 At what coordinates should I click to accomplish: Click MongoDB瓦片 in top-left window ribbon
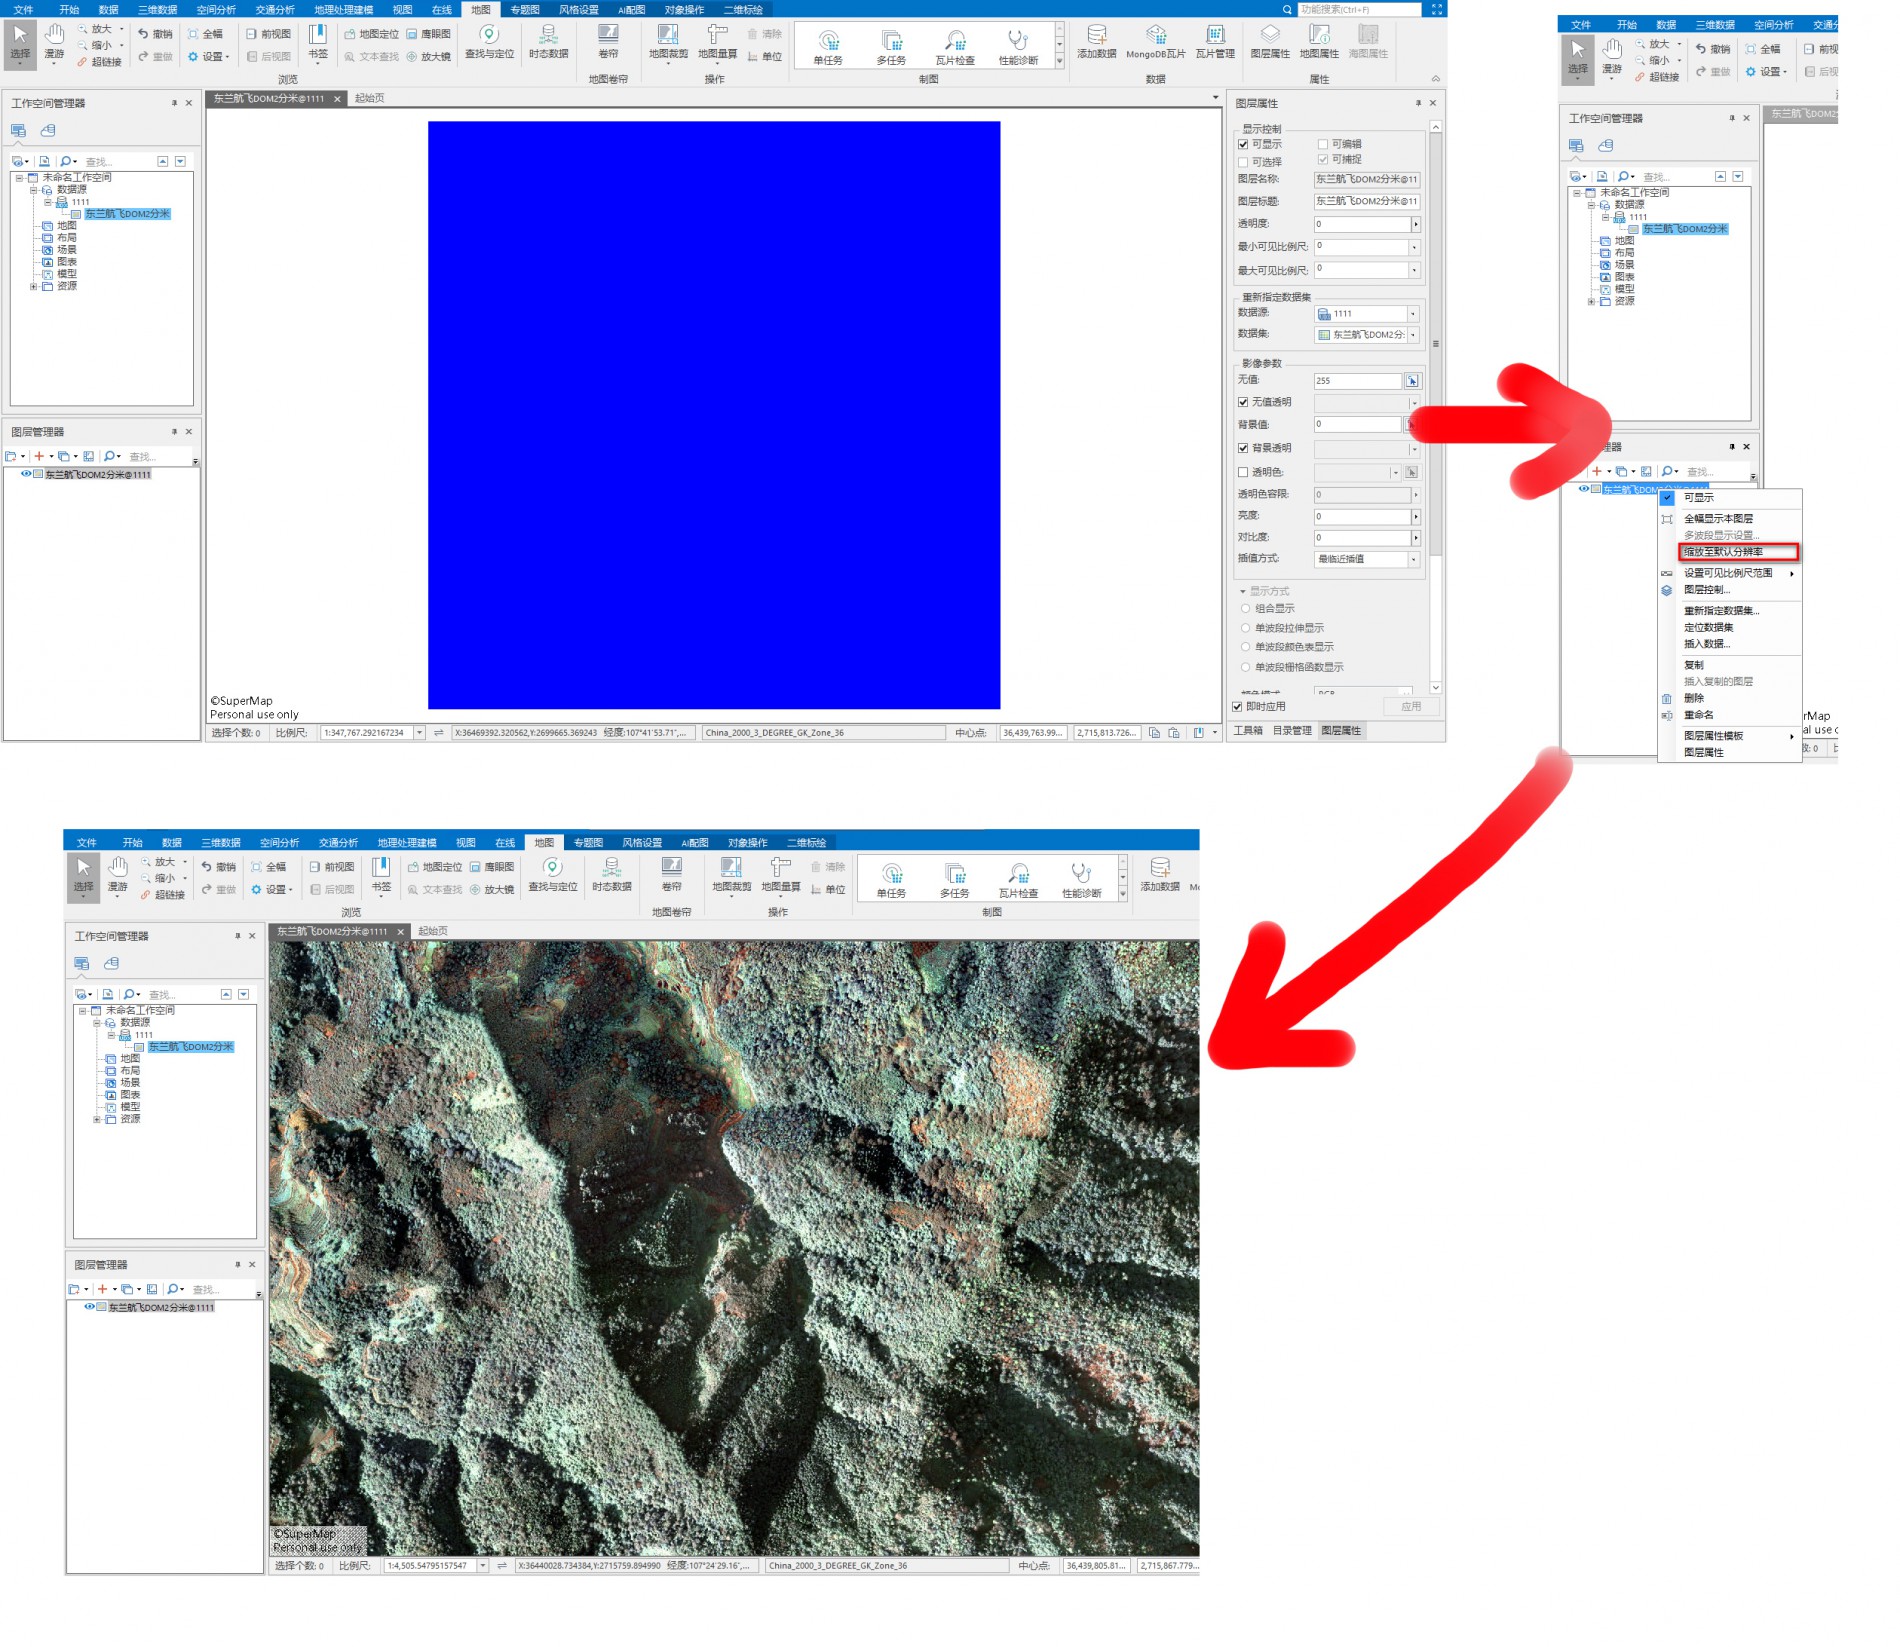pyautogui.click(x=1155, y=43)
